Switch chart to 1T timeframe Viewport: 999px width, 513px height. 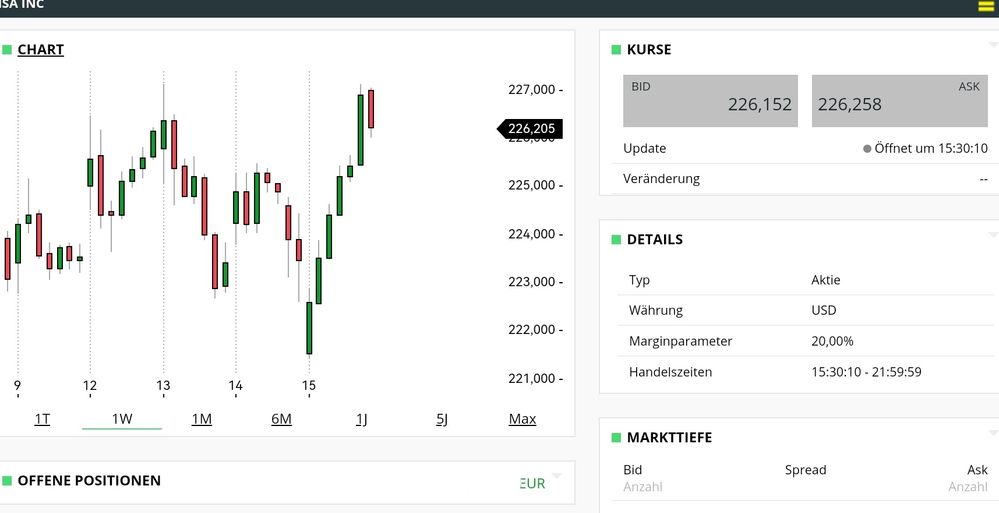[42, 419]
